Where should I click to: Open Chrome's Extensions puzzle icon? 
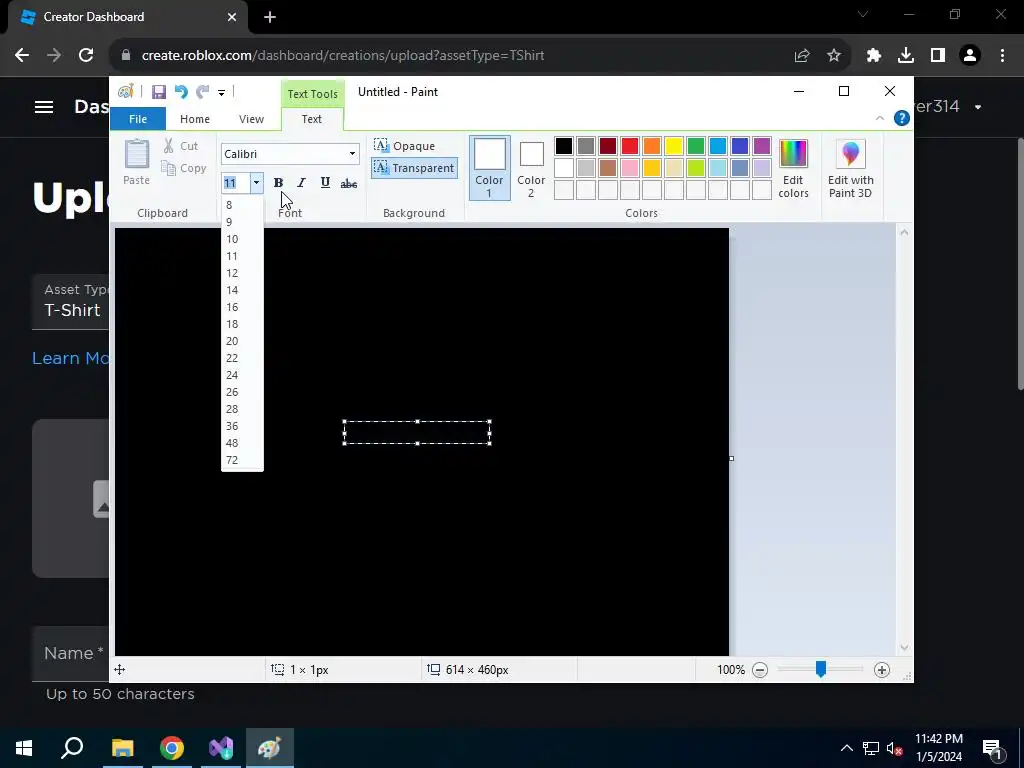(873, 56)
